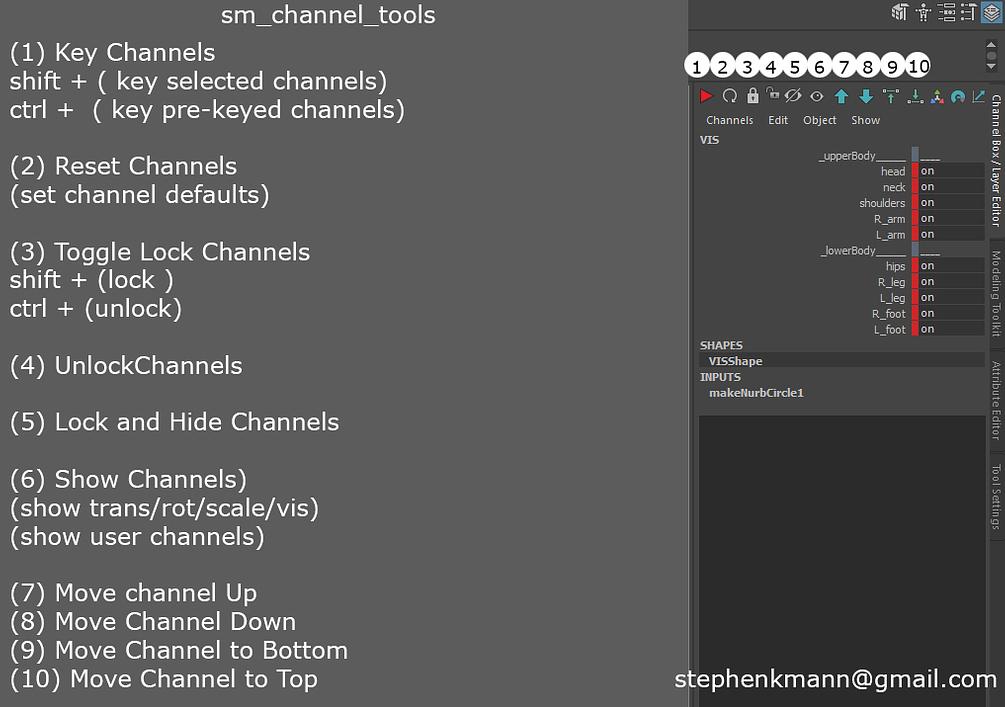Image resolution: width=1005 pixels, height=707 pixels.
Task: Click the open padlock Unlock Channels icon
Action: (x=774, y=95)
